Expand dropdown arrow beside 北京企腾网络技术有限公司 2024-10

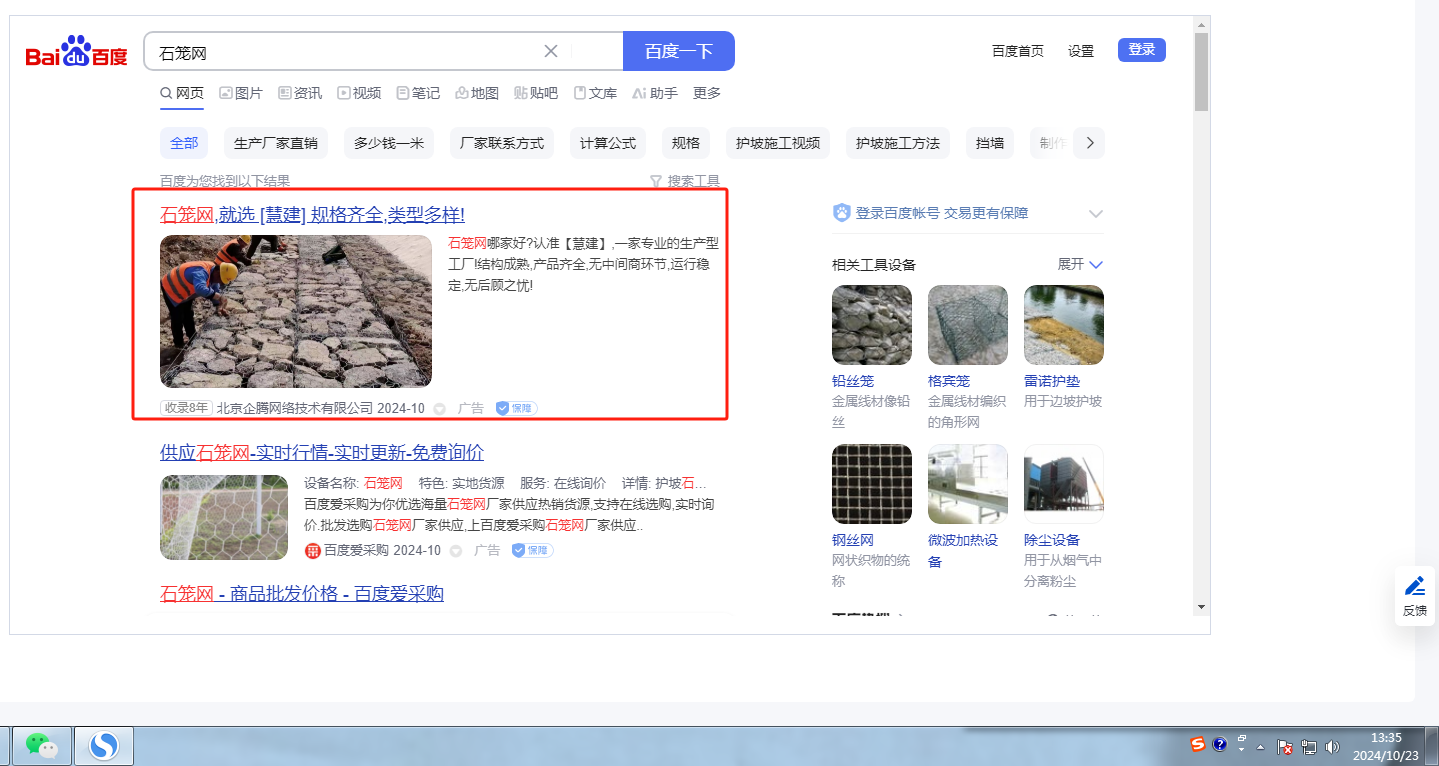tap(439, 409)
